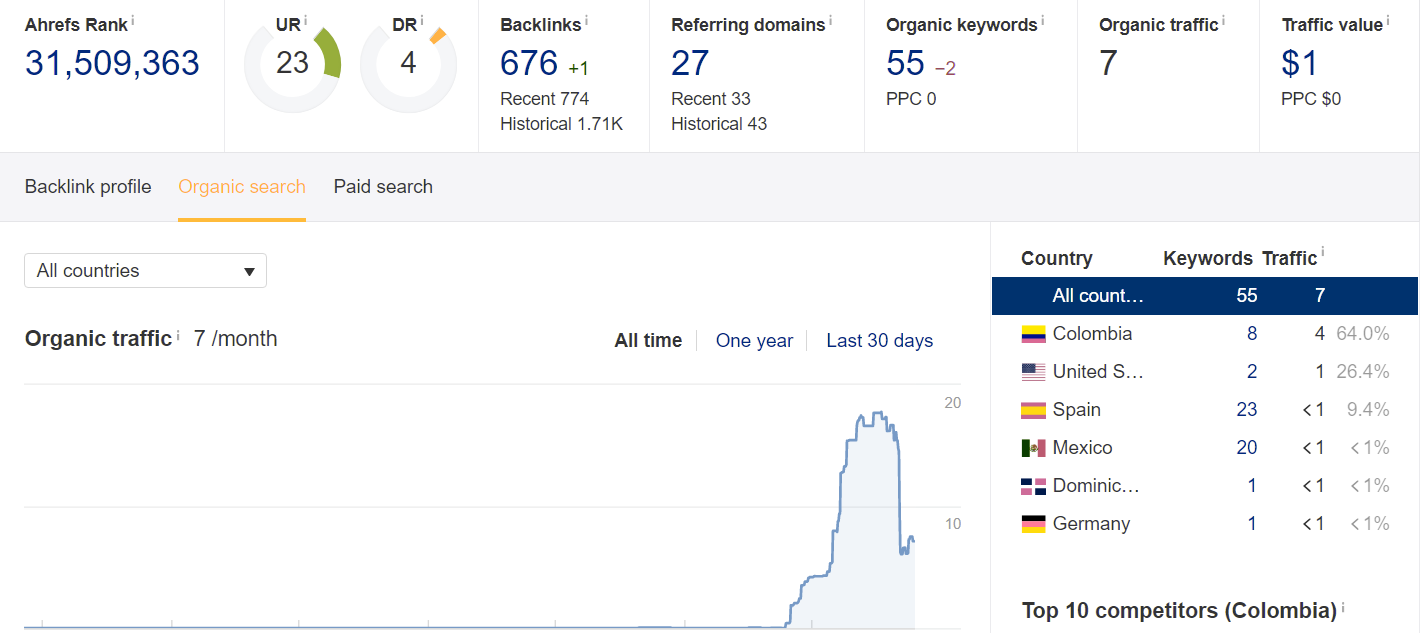Screen dimensions: 1422x633
Task: Click Mexico country name
Action: tap(1083, 448)
